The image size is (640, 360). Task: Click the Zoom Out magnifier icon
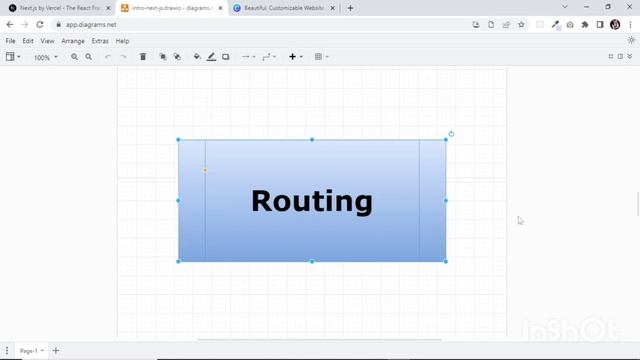89,57
